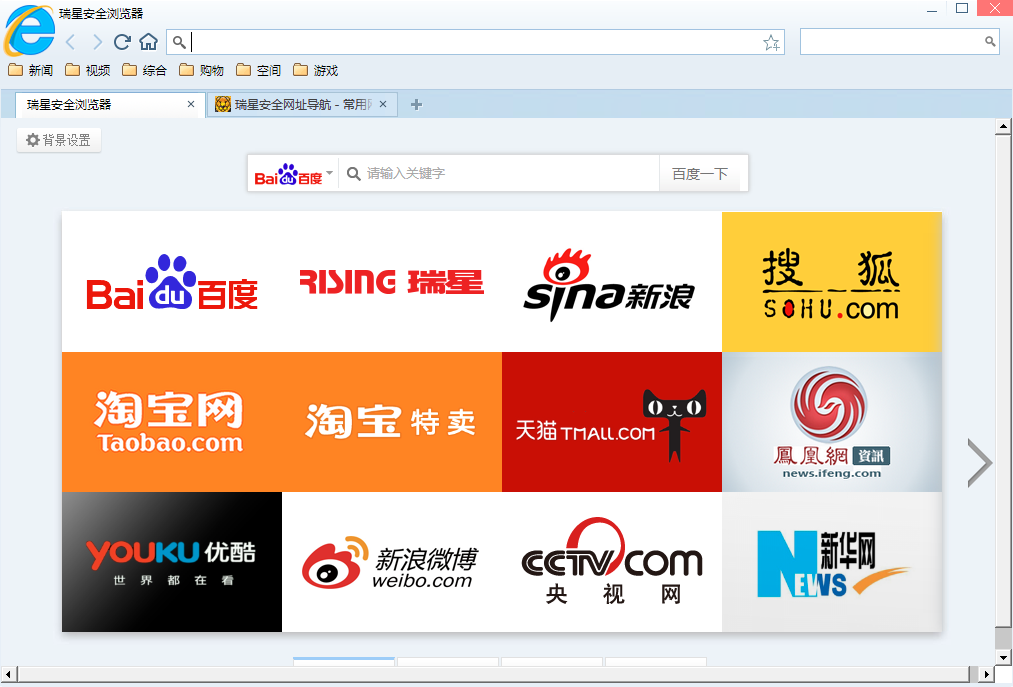
Task: Open a new tab with the plus button
Action: point(416,104)
